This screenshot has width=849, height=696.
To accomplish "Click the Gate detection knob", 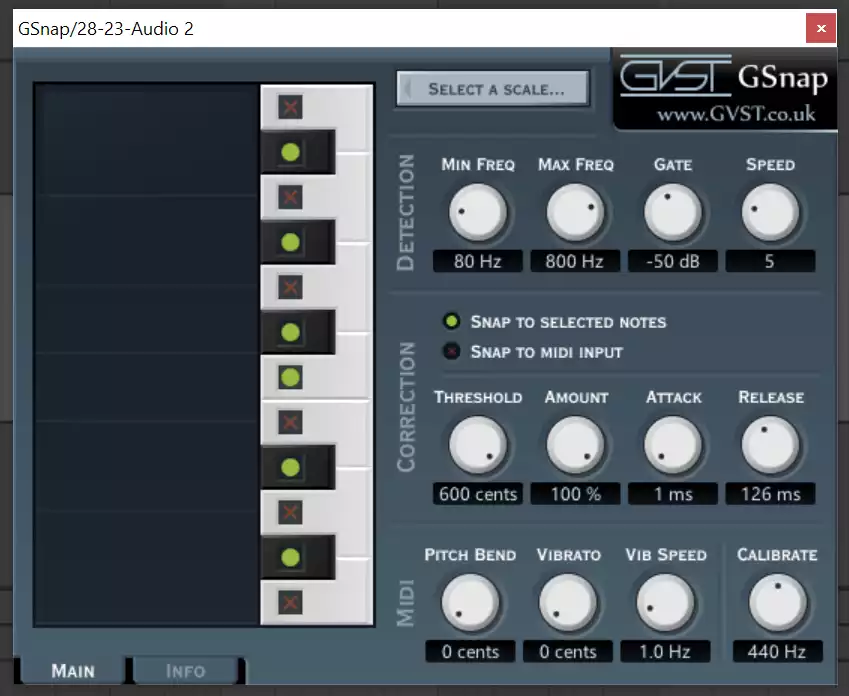I will tap(673, 212).
